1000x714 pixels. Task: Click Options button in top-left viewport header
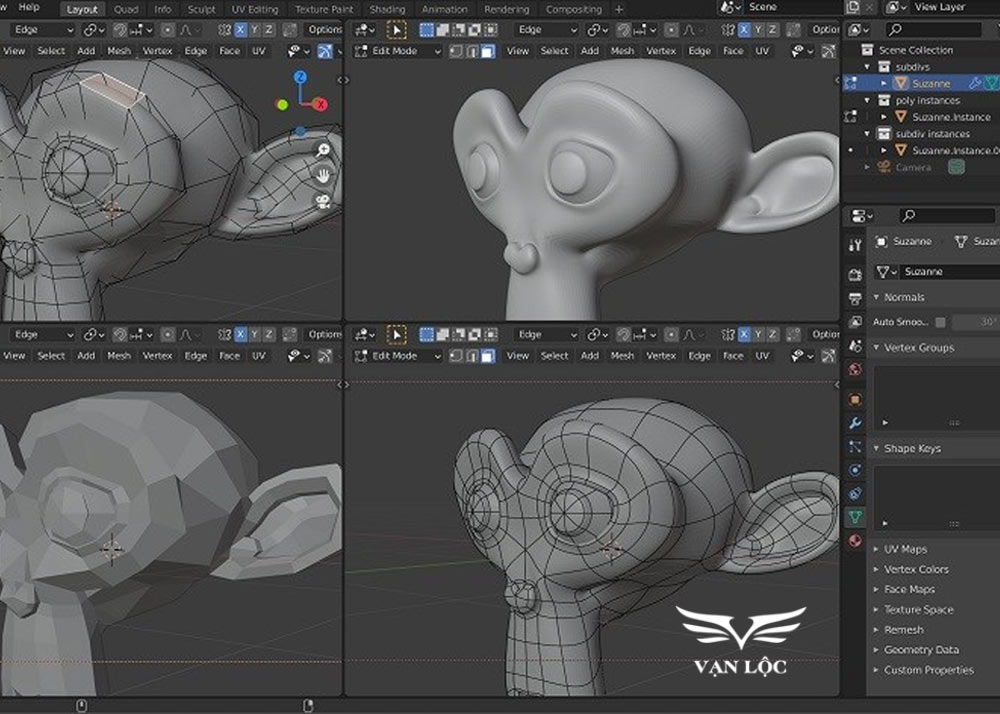[324, 30]
